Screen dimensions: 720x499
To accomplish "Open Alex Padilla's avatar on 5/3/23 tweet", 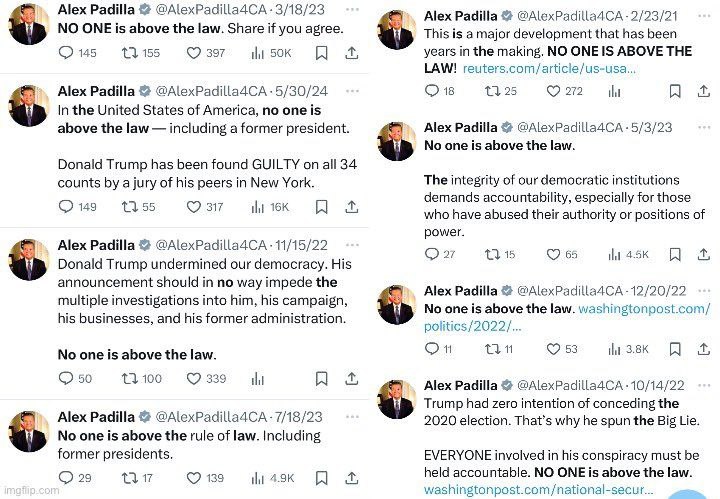I will [396, 141].
